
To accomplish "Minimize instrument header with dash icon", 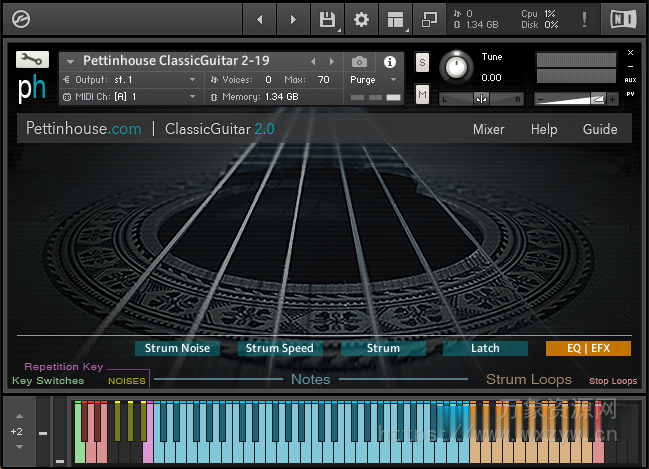I will 630,66.
